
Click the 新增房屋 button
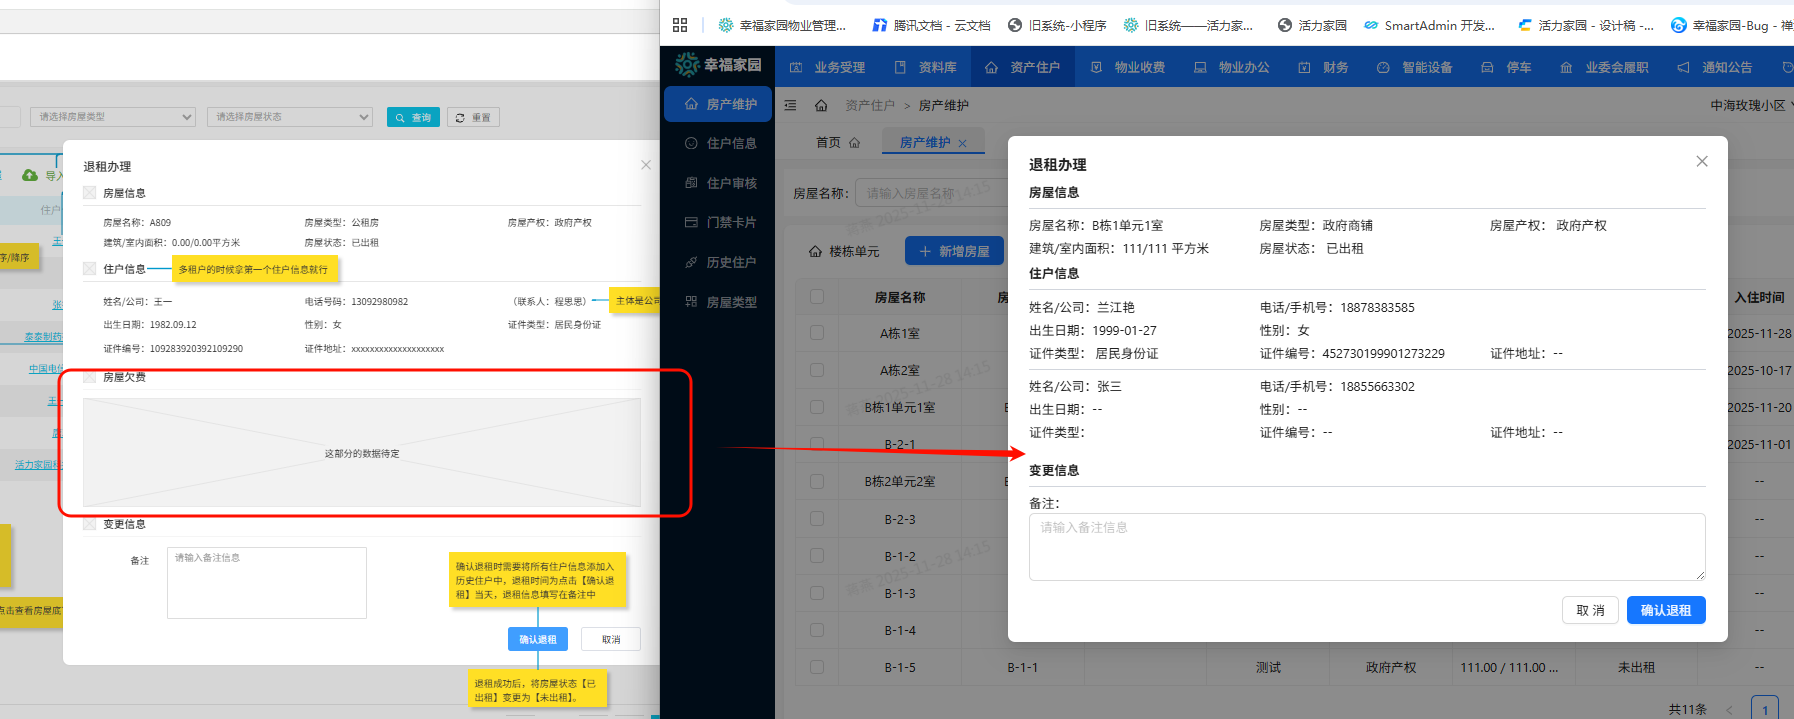point(954,251)
